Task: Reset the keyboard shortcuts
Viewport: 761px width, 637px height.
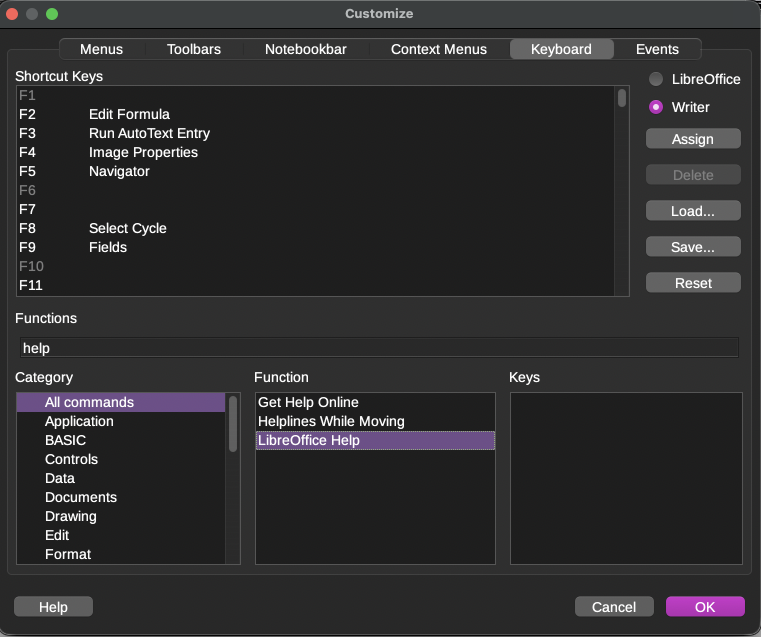Action: (x=693, y=283)
